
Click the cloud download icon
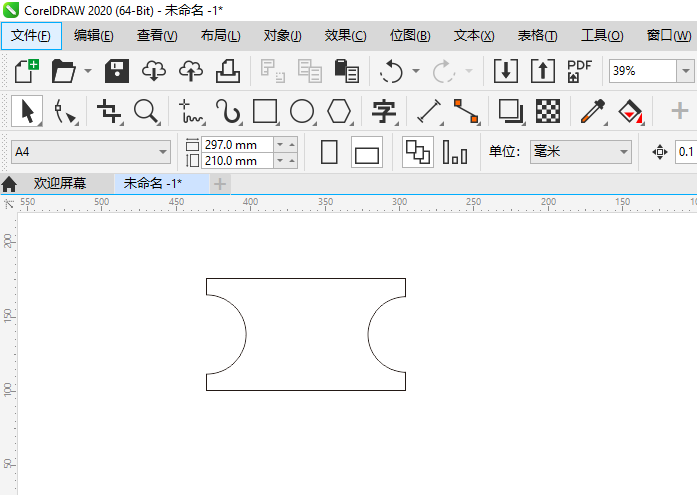click(x=154, y=71)
